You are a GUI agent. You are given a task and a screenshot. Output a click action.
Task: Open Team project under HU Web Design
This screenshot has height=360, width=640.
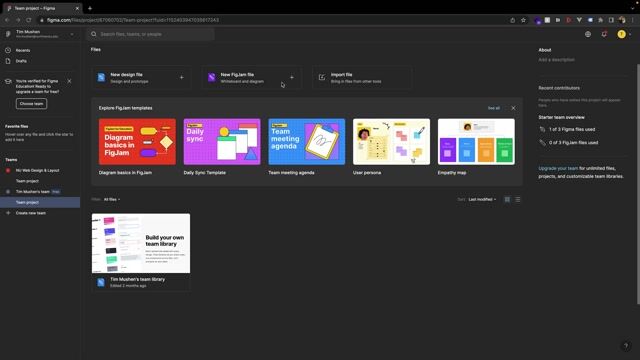pyautogui.click(x=27, y=181)
